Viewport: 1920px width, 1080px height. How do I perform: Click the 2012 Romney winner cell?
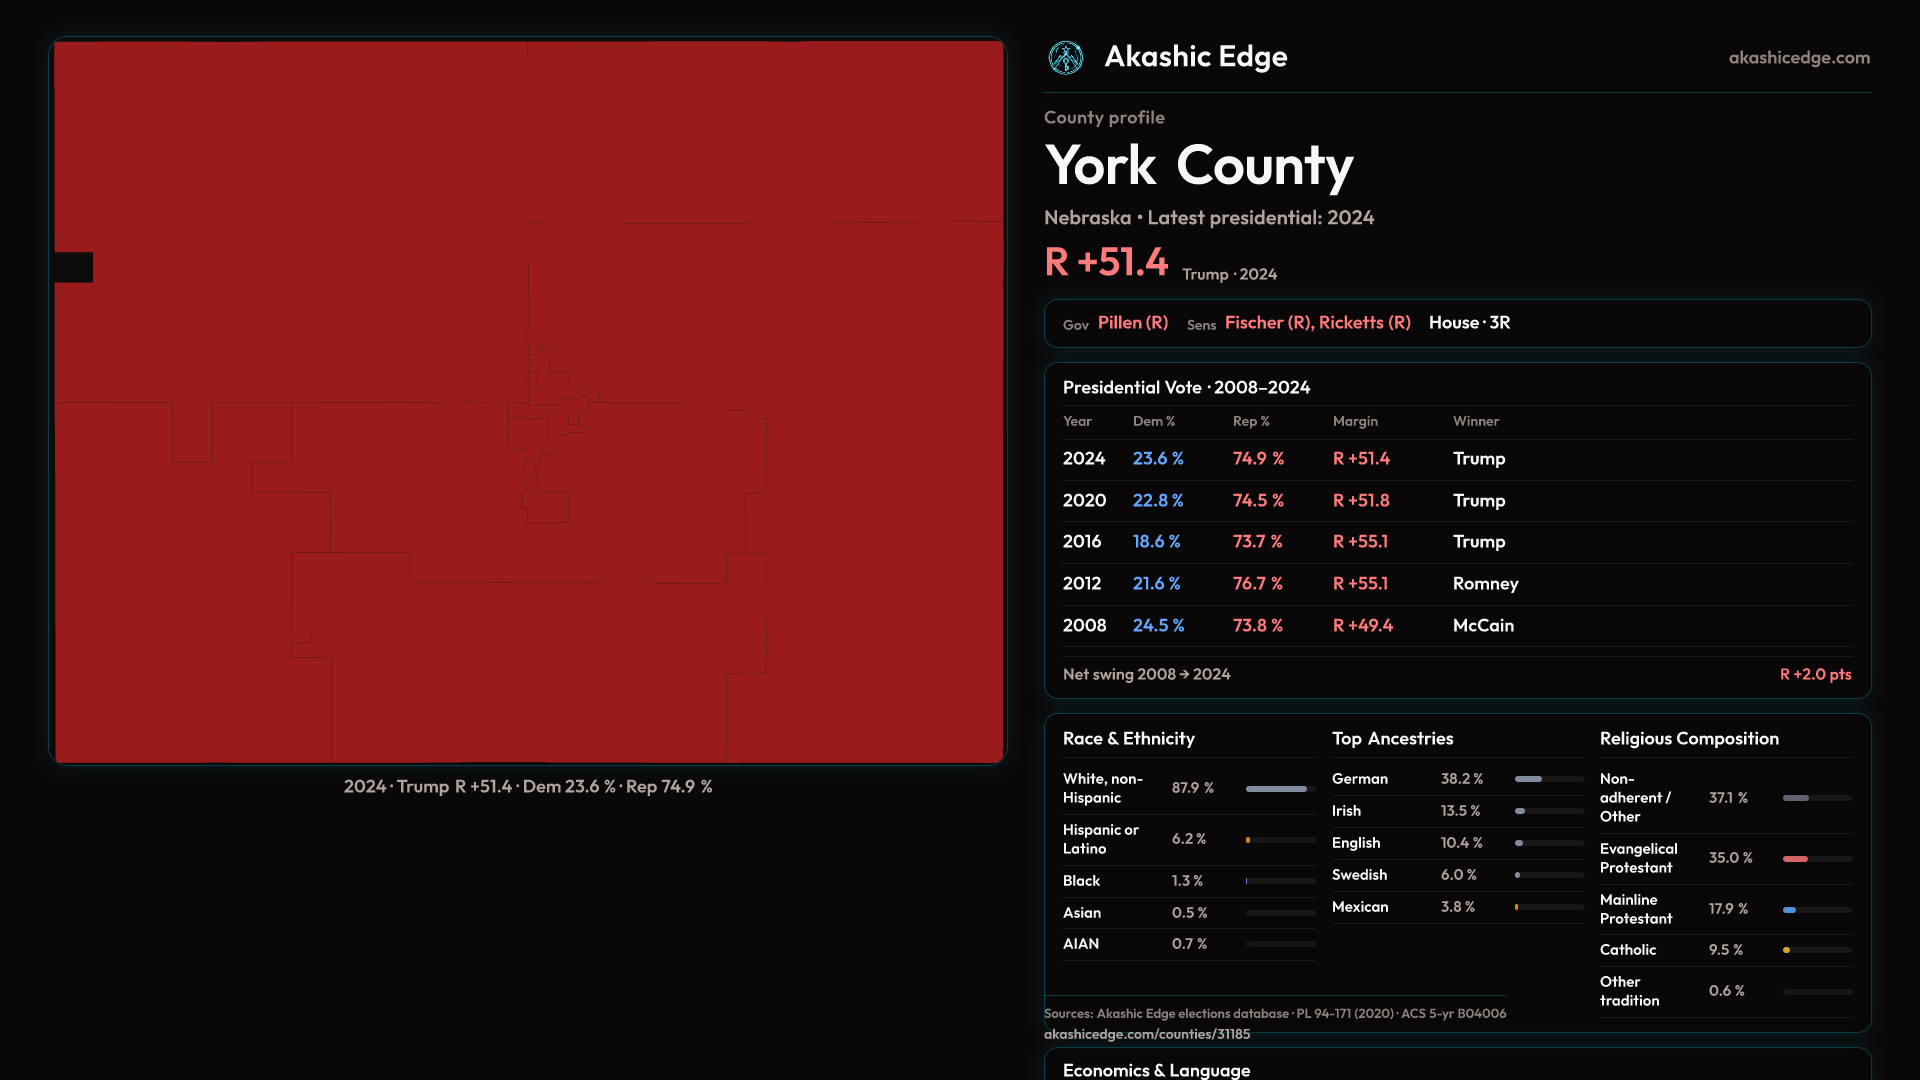point(1484,584)
